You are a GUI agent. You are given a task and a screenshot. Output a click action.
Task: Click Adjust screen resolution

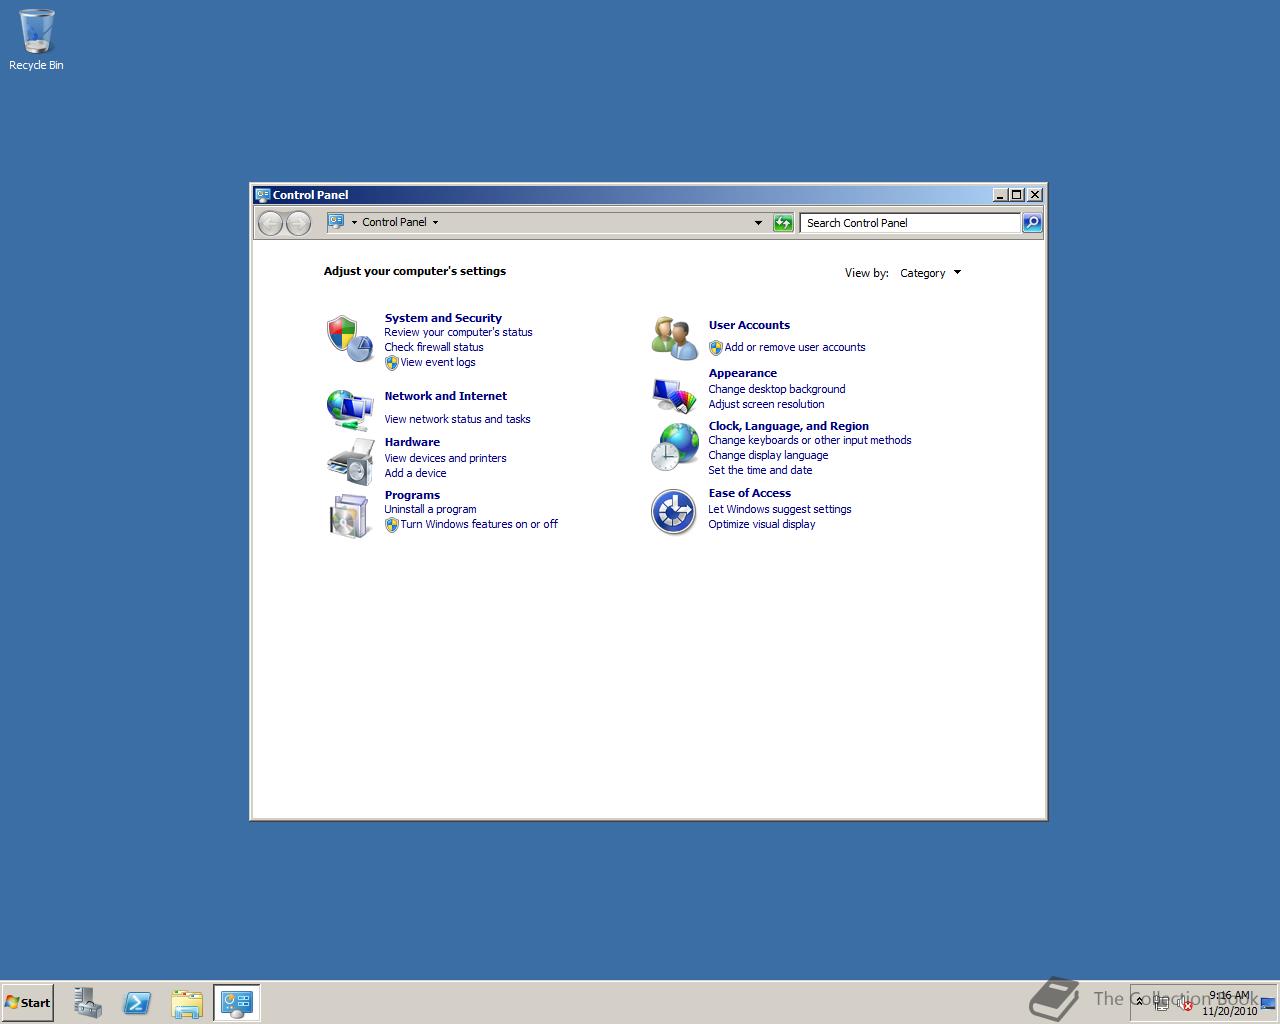coord(766,404)
